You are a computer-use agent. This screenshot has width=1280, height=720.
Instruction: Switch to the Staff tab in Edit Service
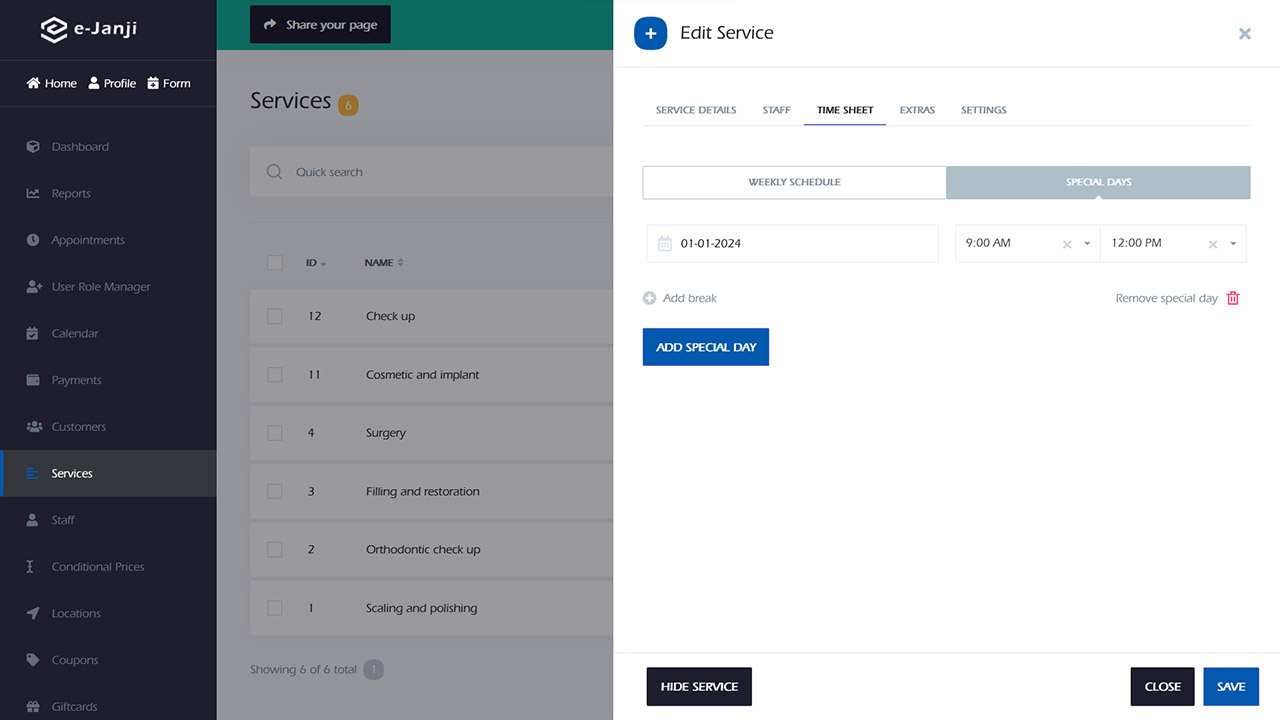point(777,110)
